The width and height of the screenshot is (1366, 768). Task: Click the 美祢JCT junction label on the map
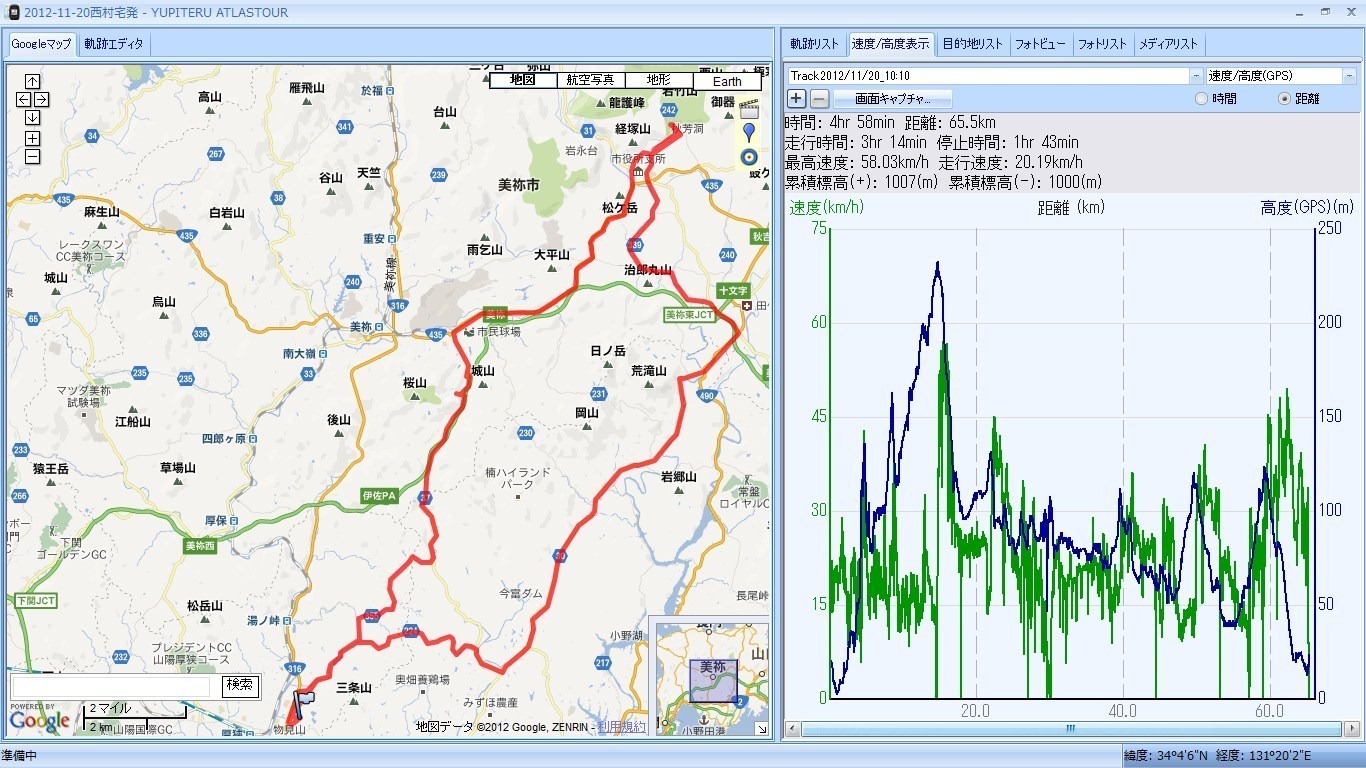point(687,314)
